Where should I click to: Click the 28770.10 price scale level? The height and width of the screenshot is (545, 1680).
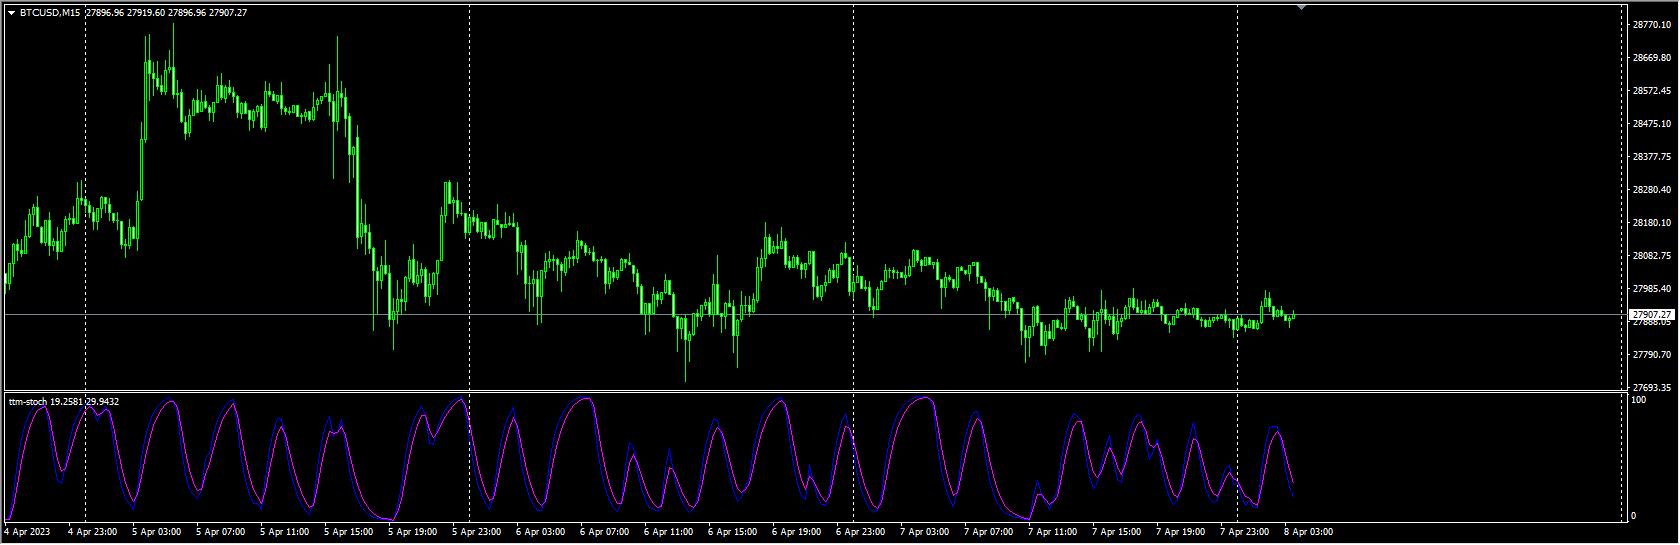1651,25
